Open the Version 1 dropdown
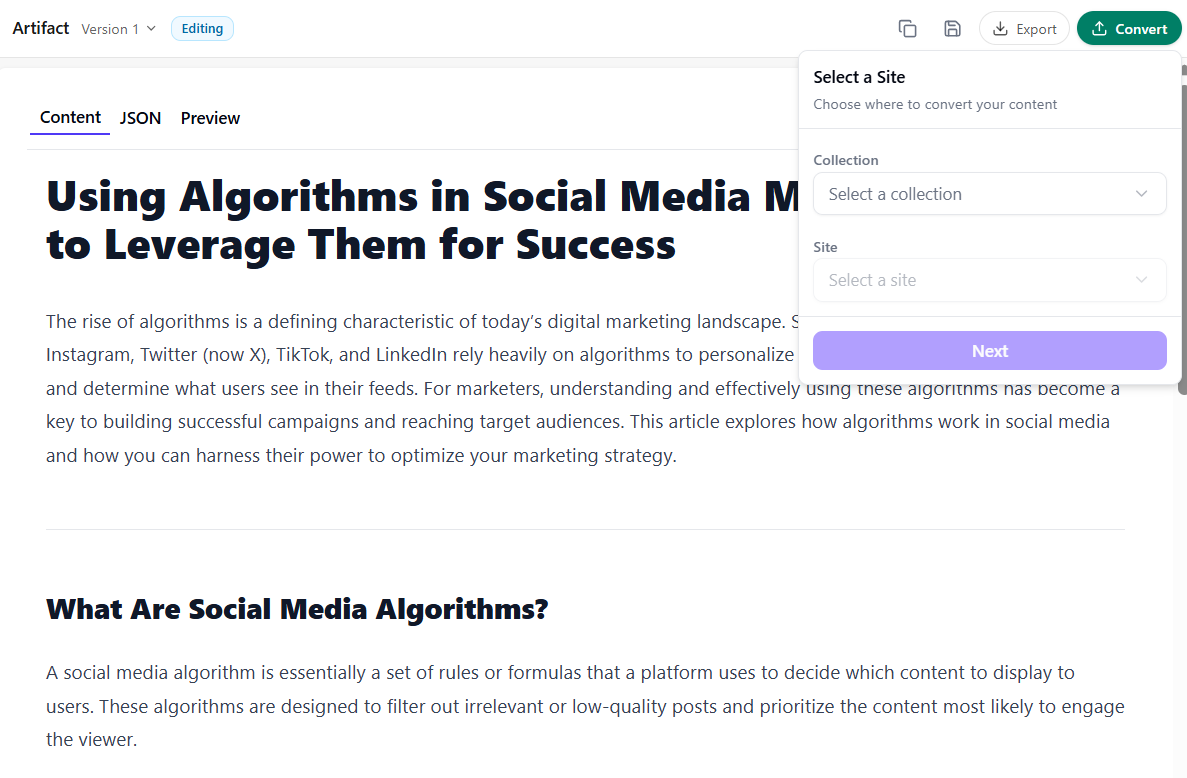This screenshot has height=778, width=1187. 119,29
